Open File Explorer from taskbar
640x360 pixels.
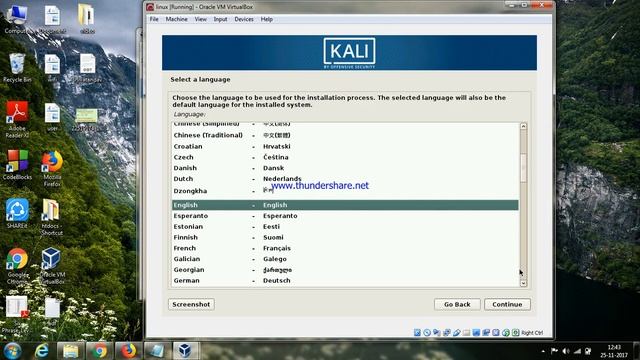click(70, 351)
